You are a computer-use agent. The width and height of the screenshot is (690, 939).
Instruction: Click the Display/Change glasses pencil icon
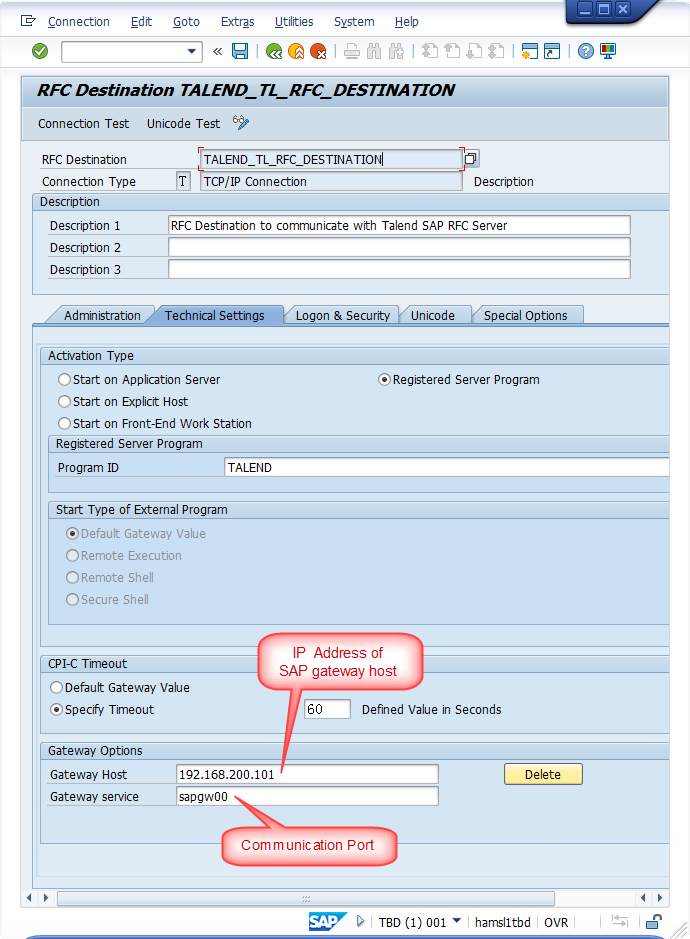241,123
